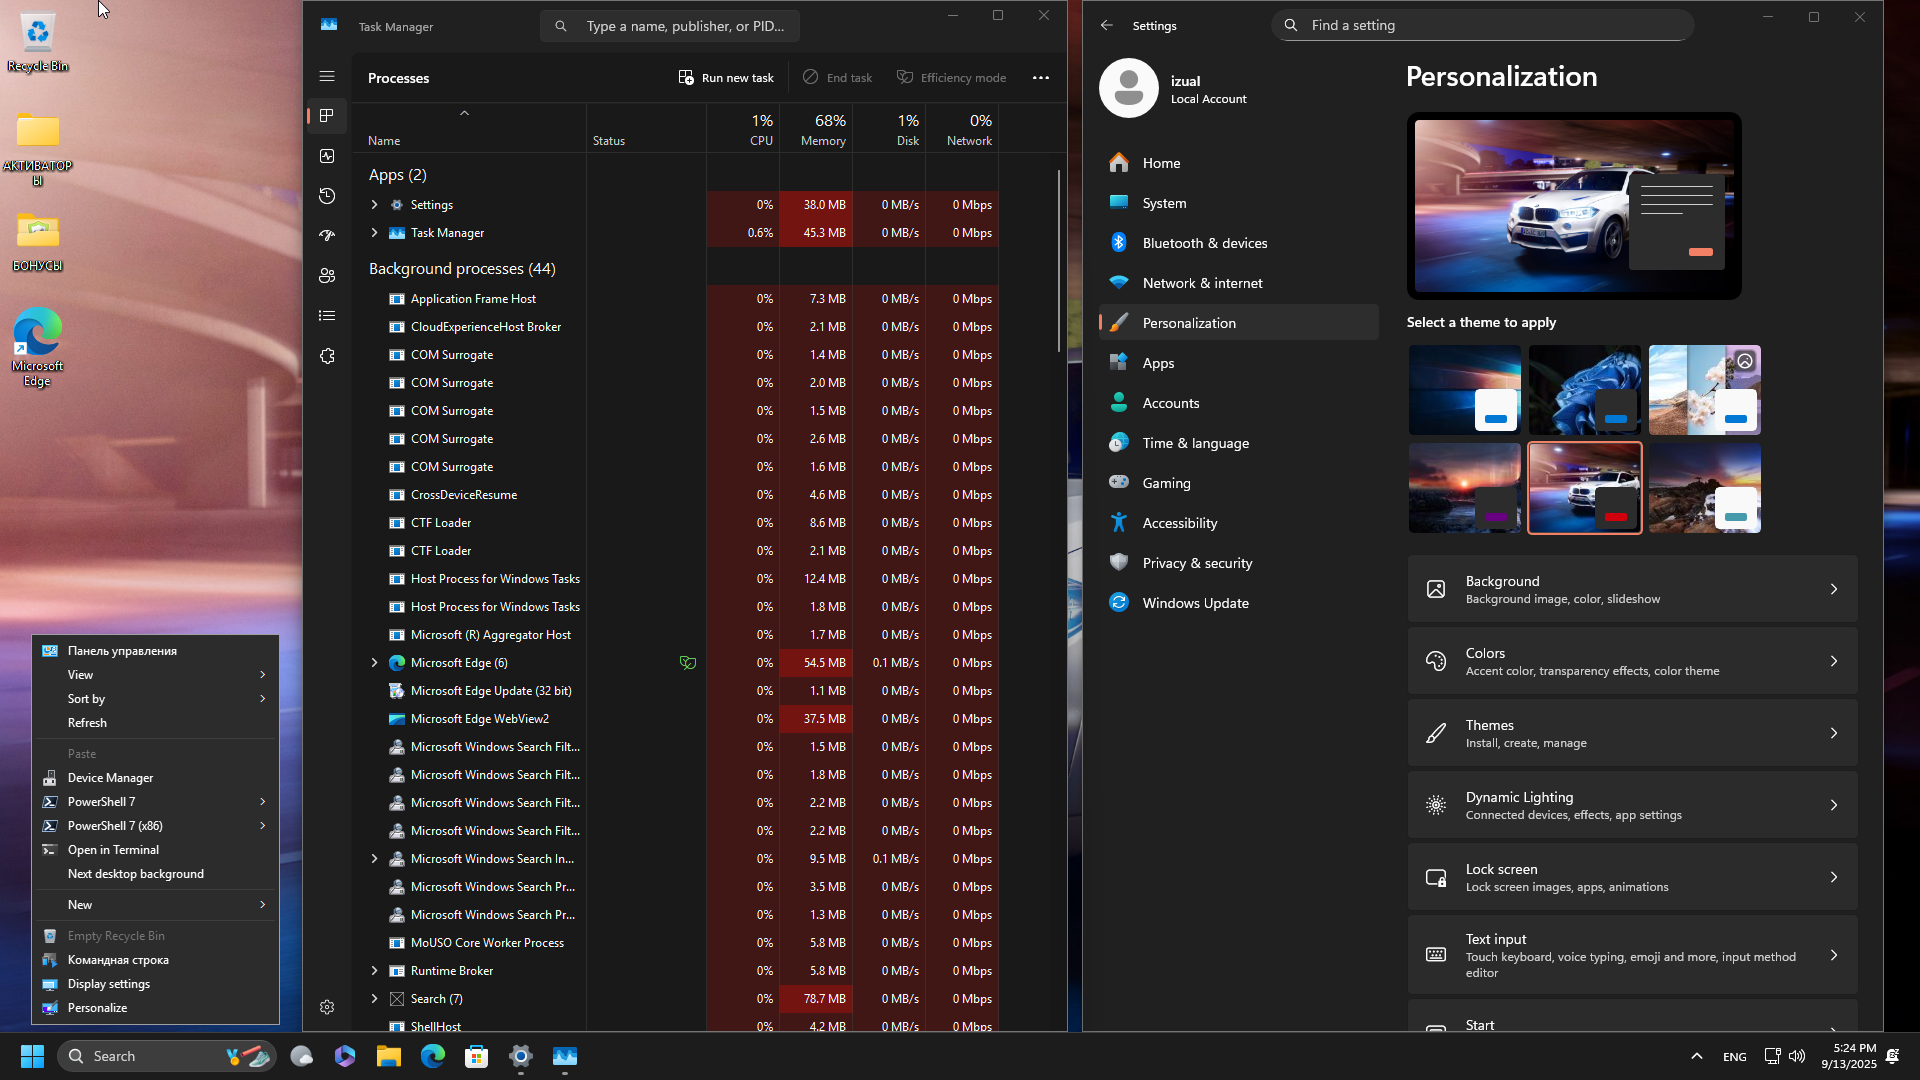Open Accounts section in Settings
The image size is (1920, 1080).
pos(1239,403)
